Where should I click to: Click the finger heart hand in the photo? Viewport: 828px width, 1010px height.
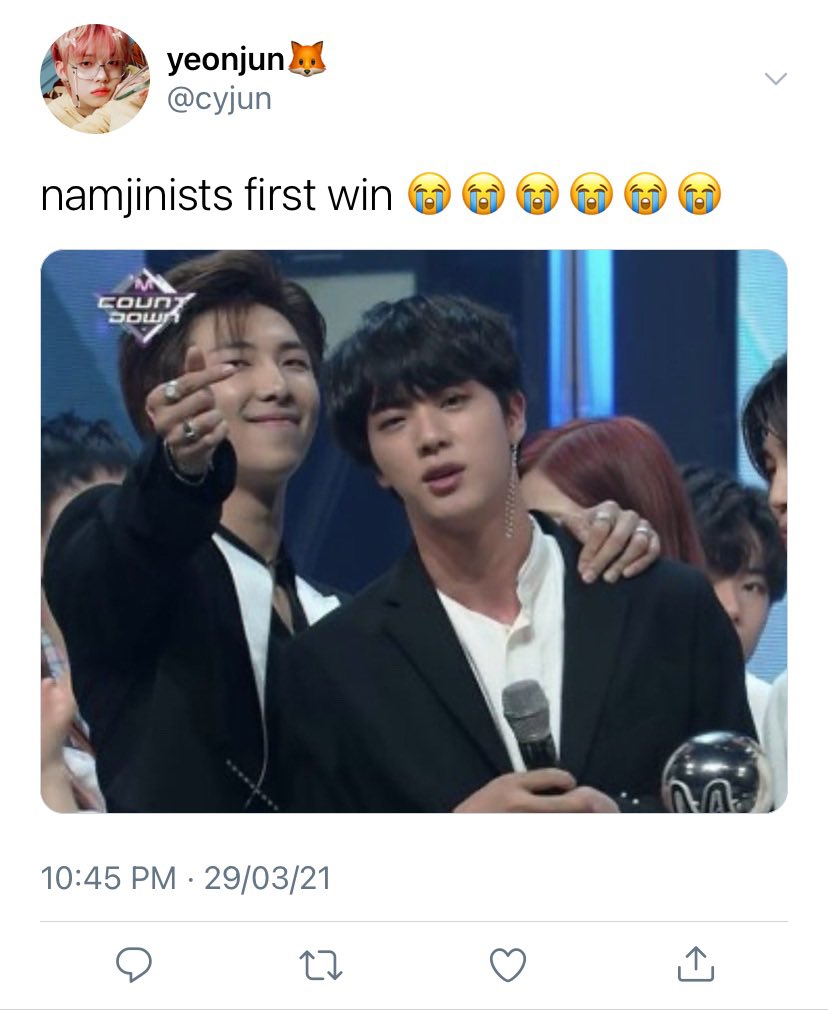tap(188, 403)
